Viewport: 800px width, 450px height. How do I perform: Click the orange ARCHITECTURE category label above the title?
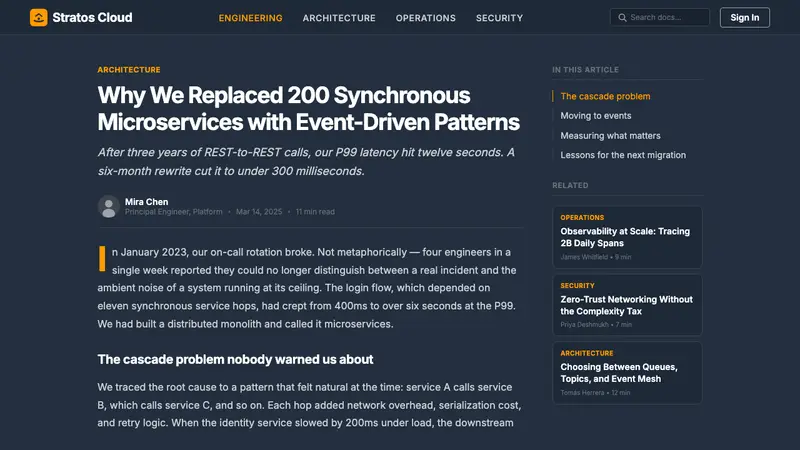pos(129,69)
